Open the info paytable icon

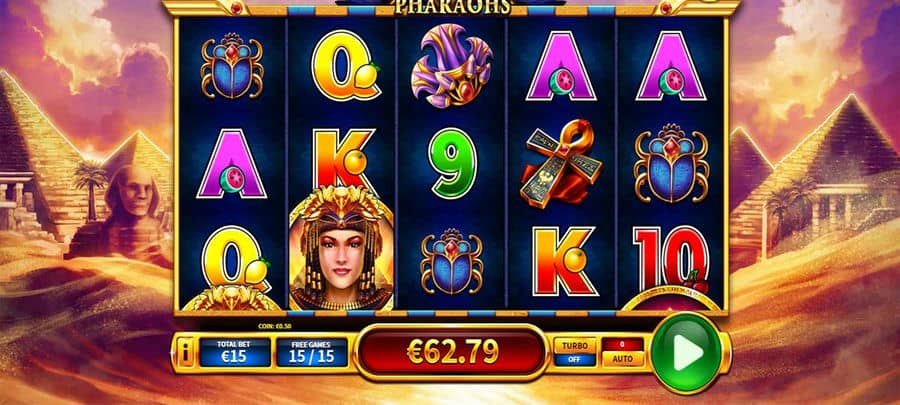click(x=185, y=353)
